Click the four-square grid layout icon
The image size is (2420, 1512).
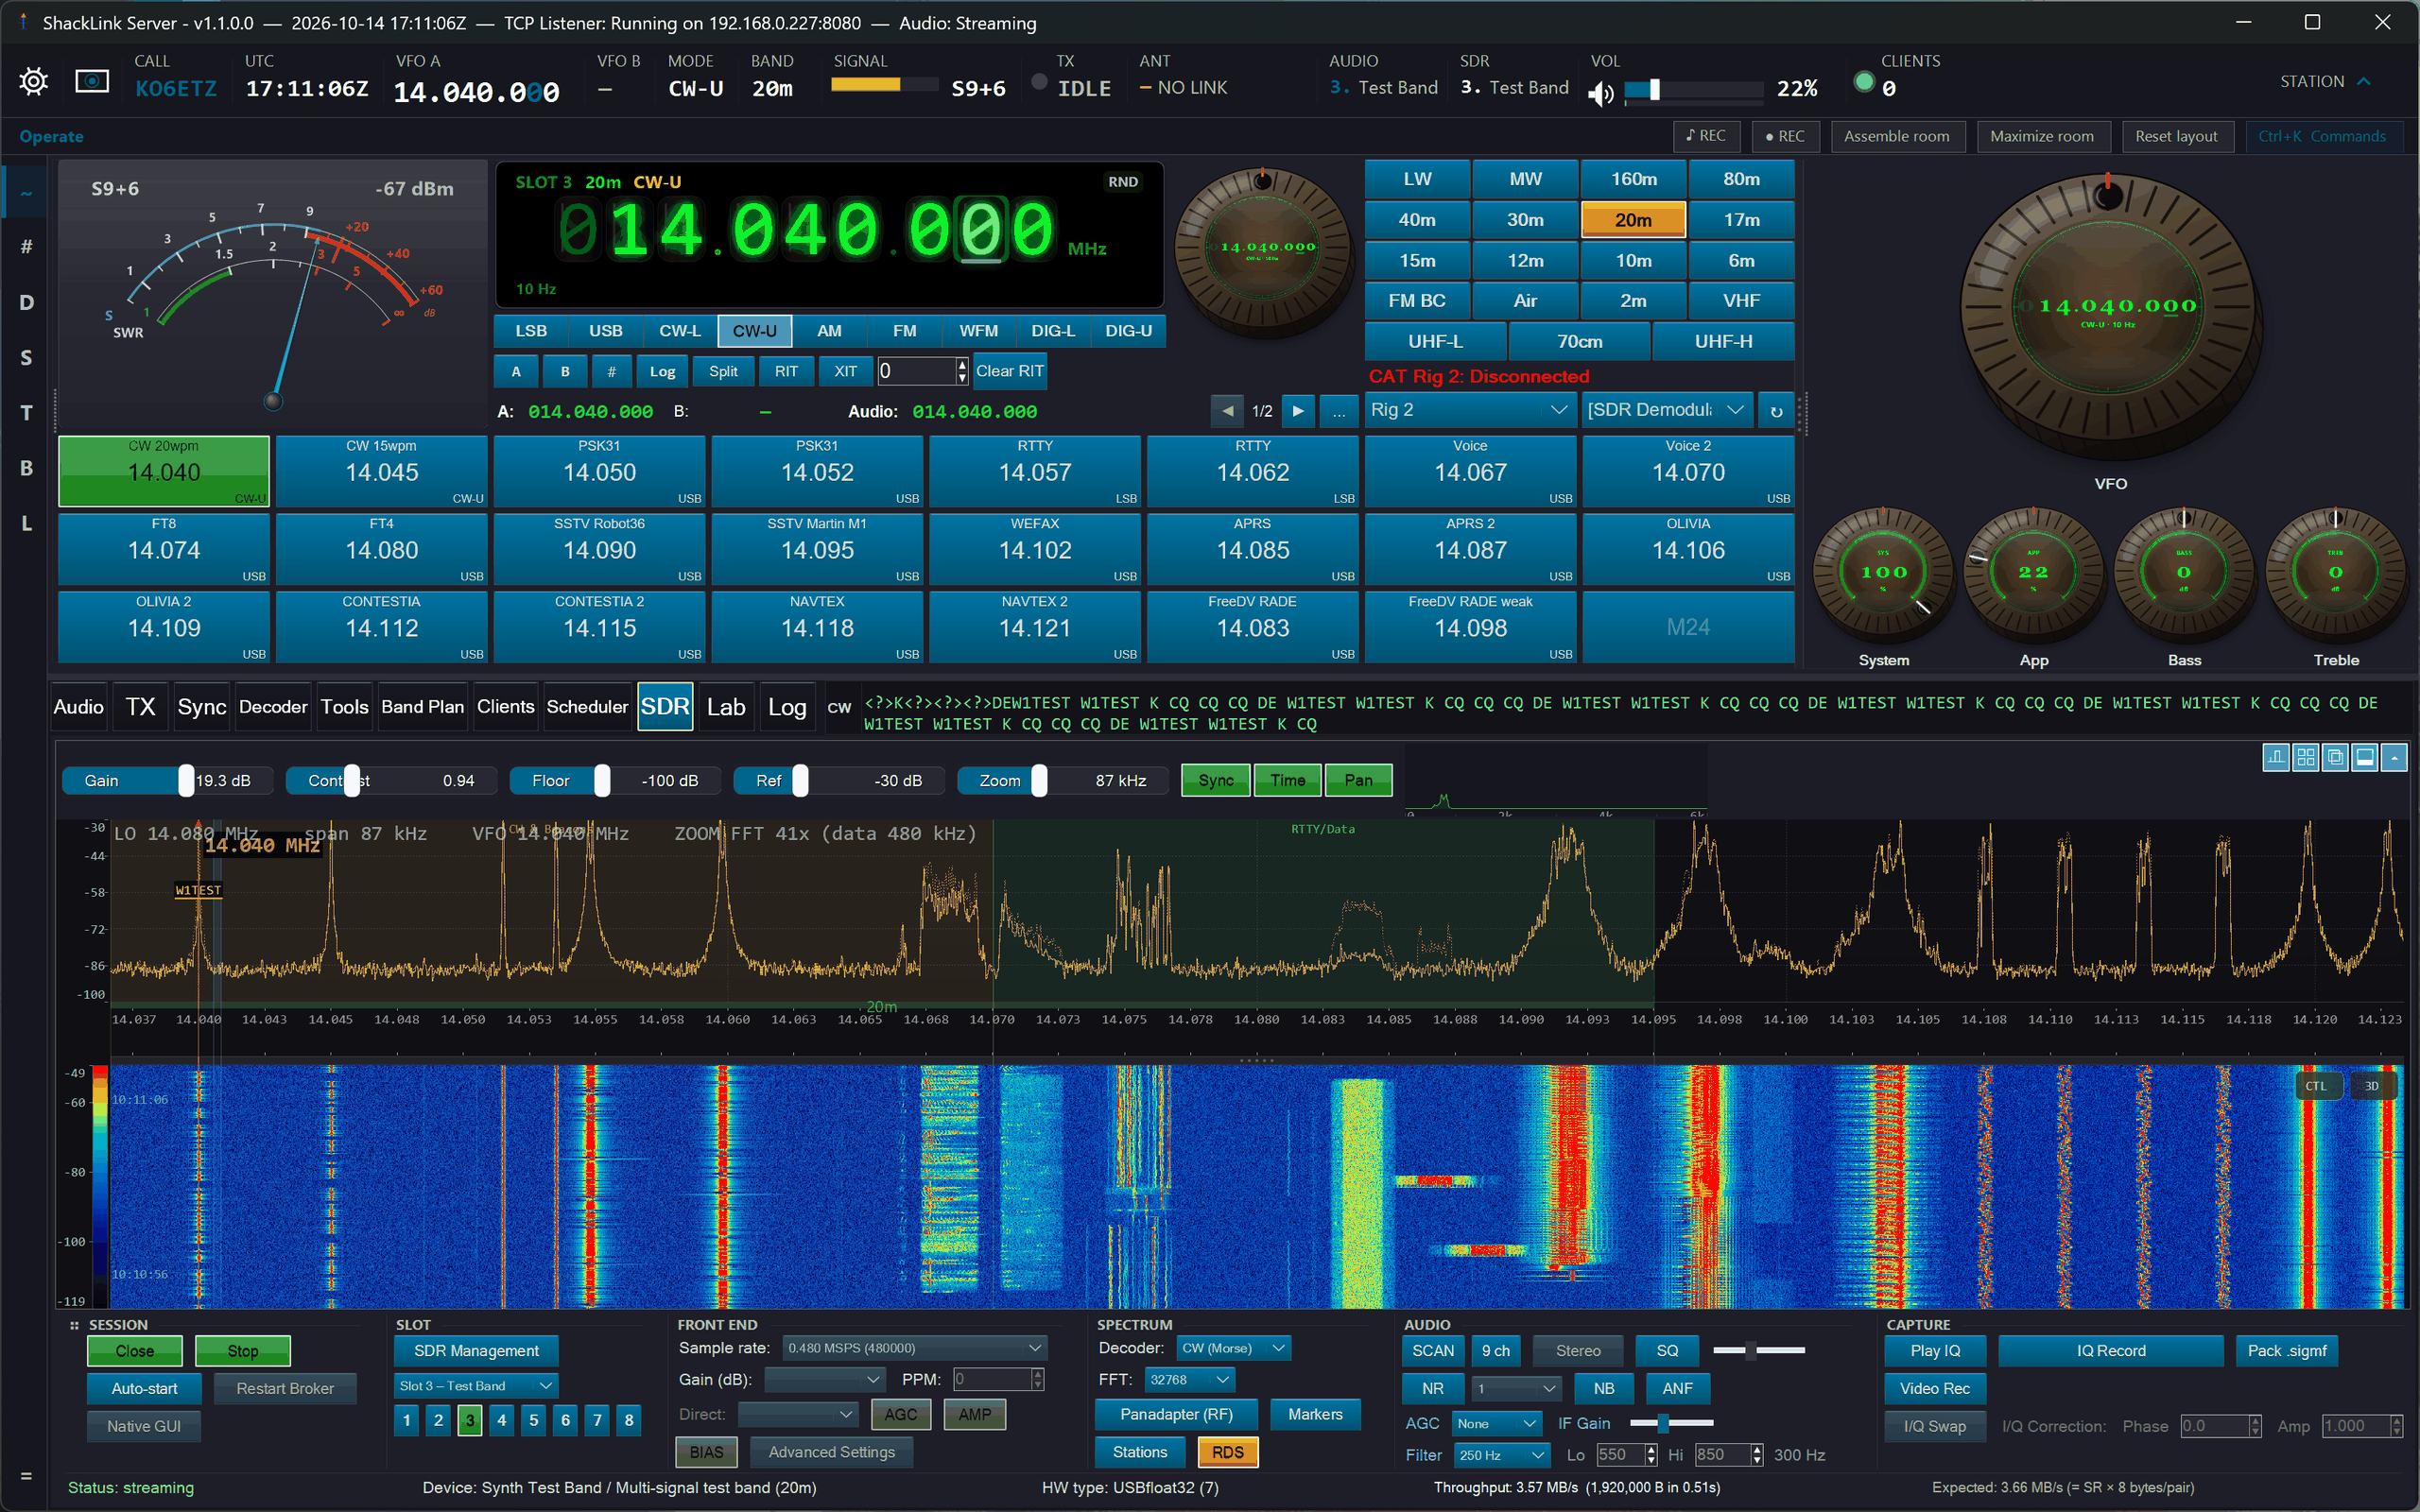[x=2306, y=758]
